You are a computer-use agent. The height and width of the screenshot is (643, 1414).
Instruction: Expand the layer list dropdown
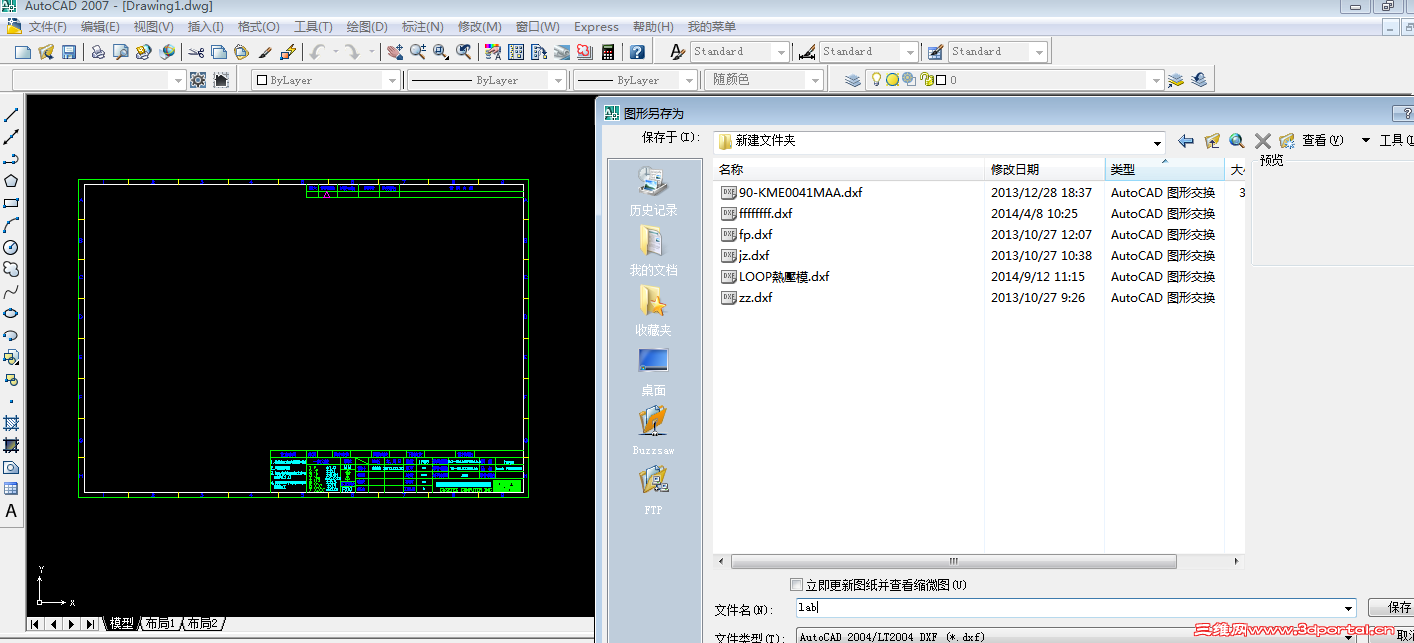coord(1156,80)
